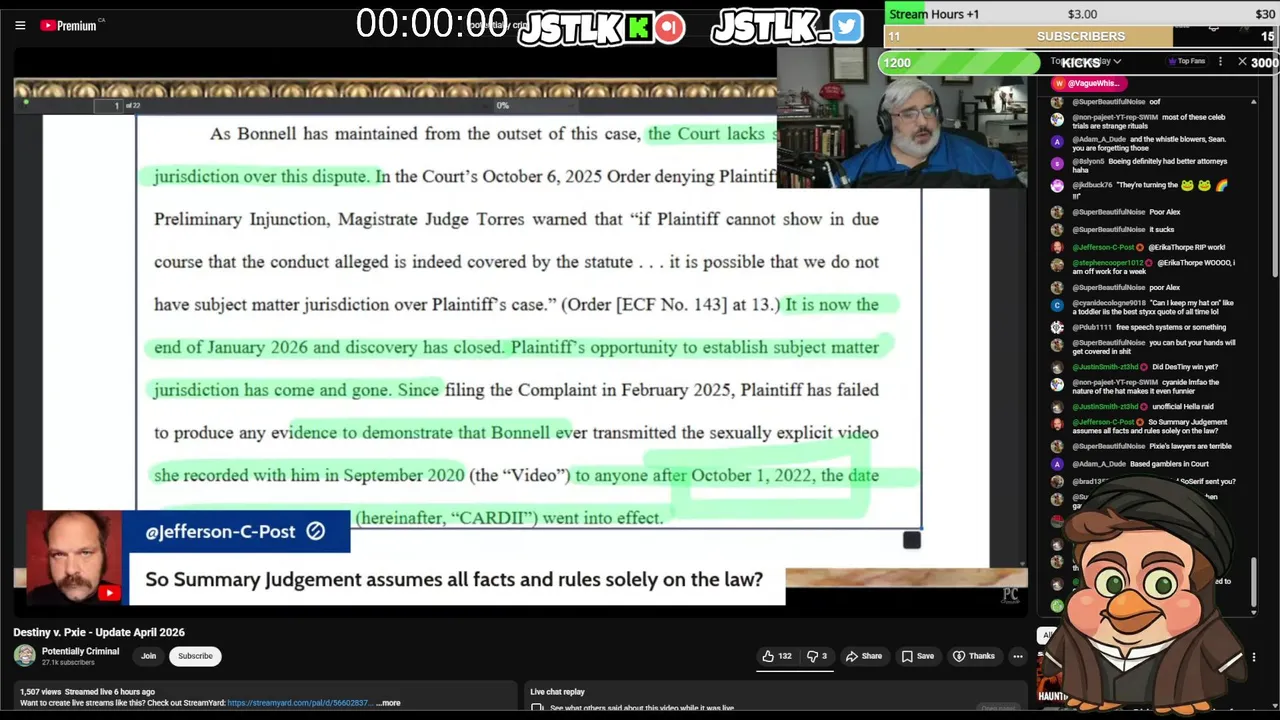1280x720 pixels.
Task: Click @Adam_A_Dude purple avatar in chat
Action: [x=1057, y=142]
